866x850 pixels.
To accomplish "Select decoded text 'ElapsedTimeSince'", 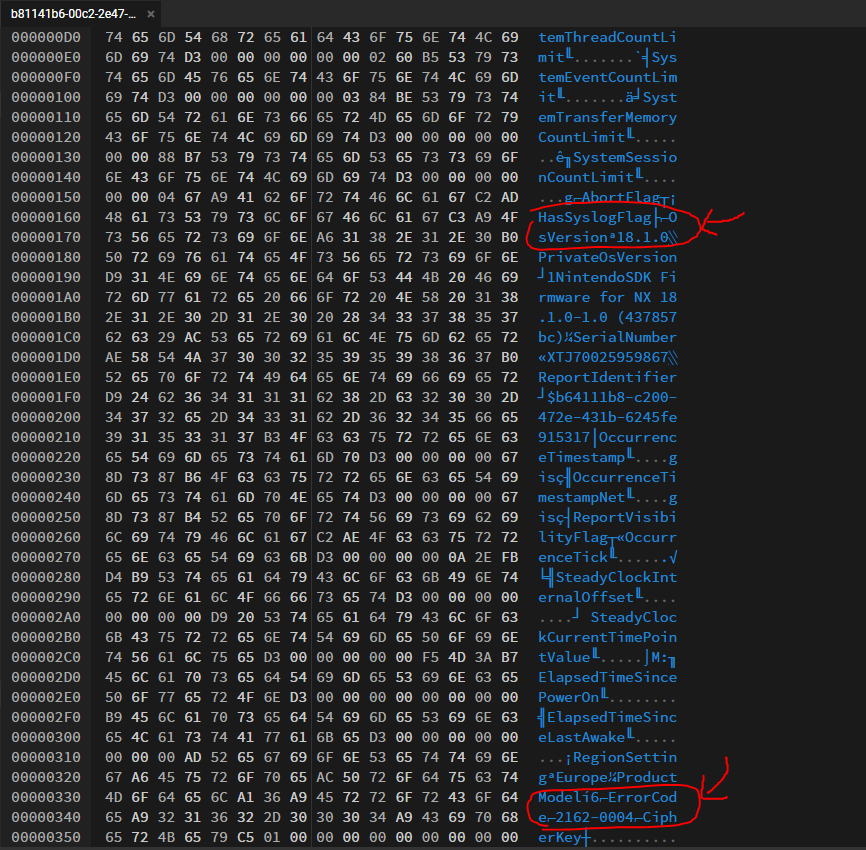I will point(608,677).
